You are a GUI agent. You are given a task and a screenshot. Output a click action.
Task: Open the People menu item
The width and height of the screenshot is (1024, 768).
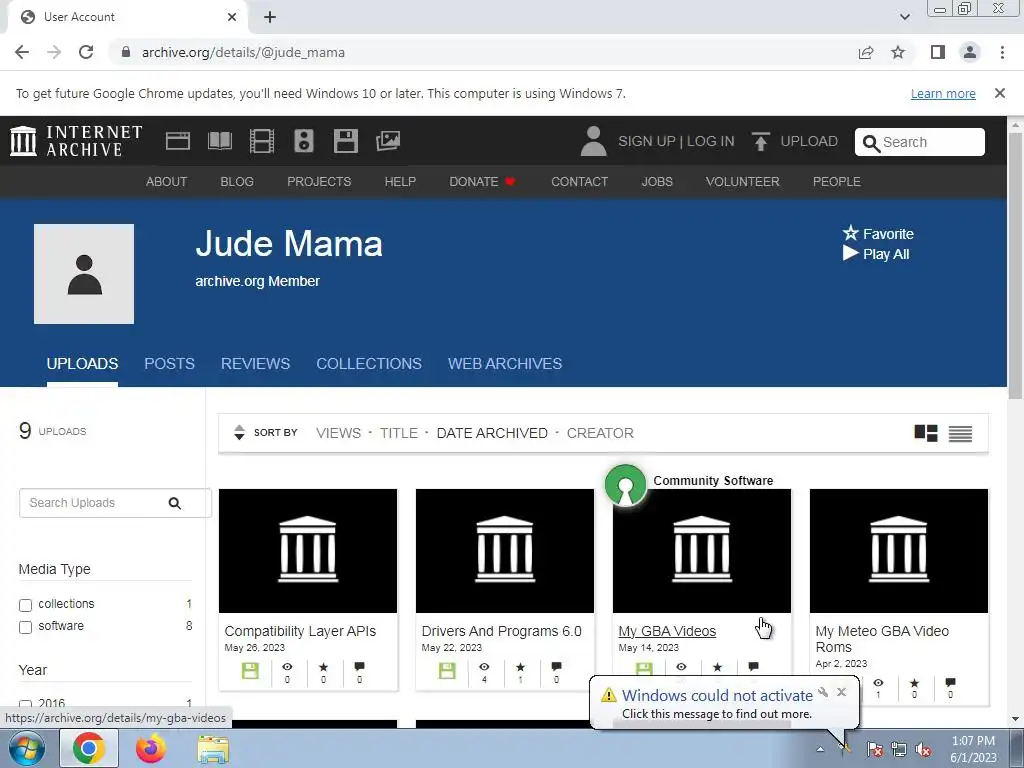pos(837,182)
